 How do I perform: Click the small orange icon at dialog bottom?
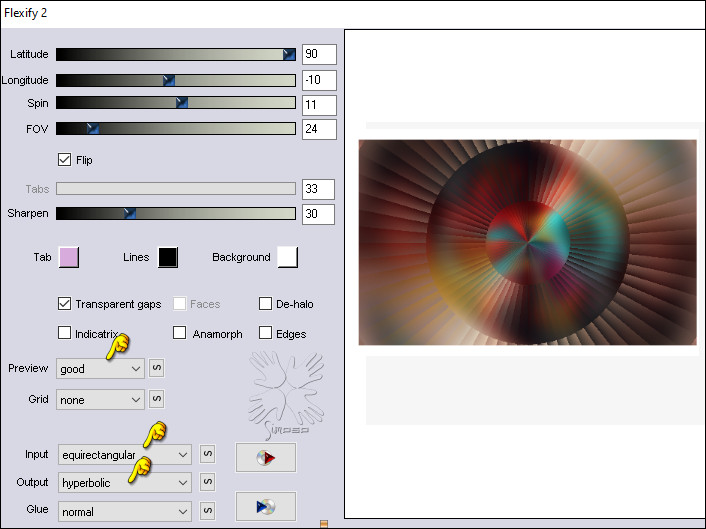tap(323, 523)
